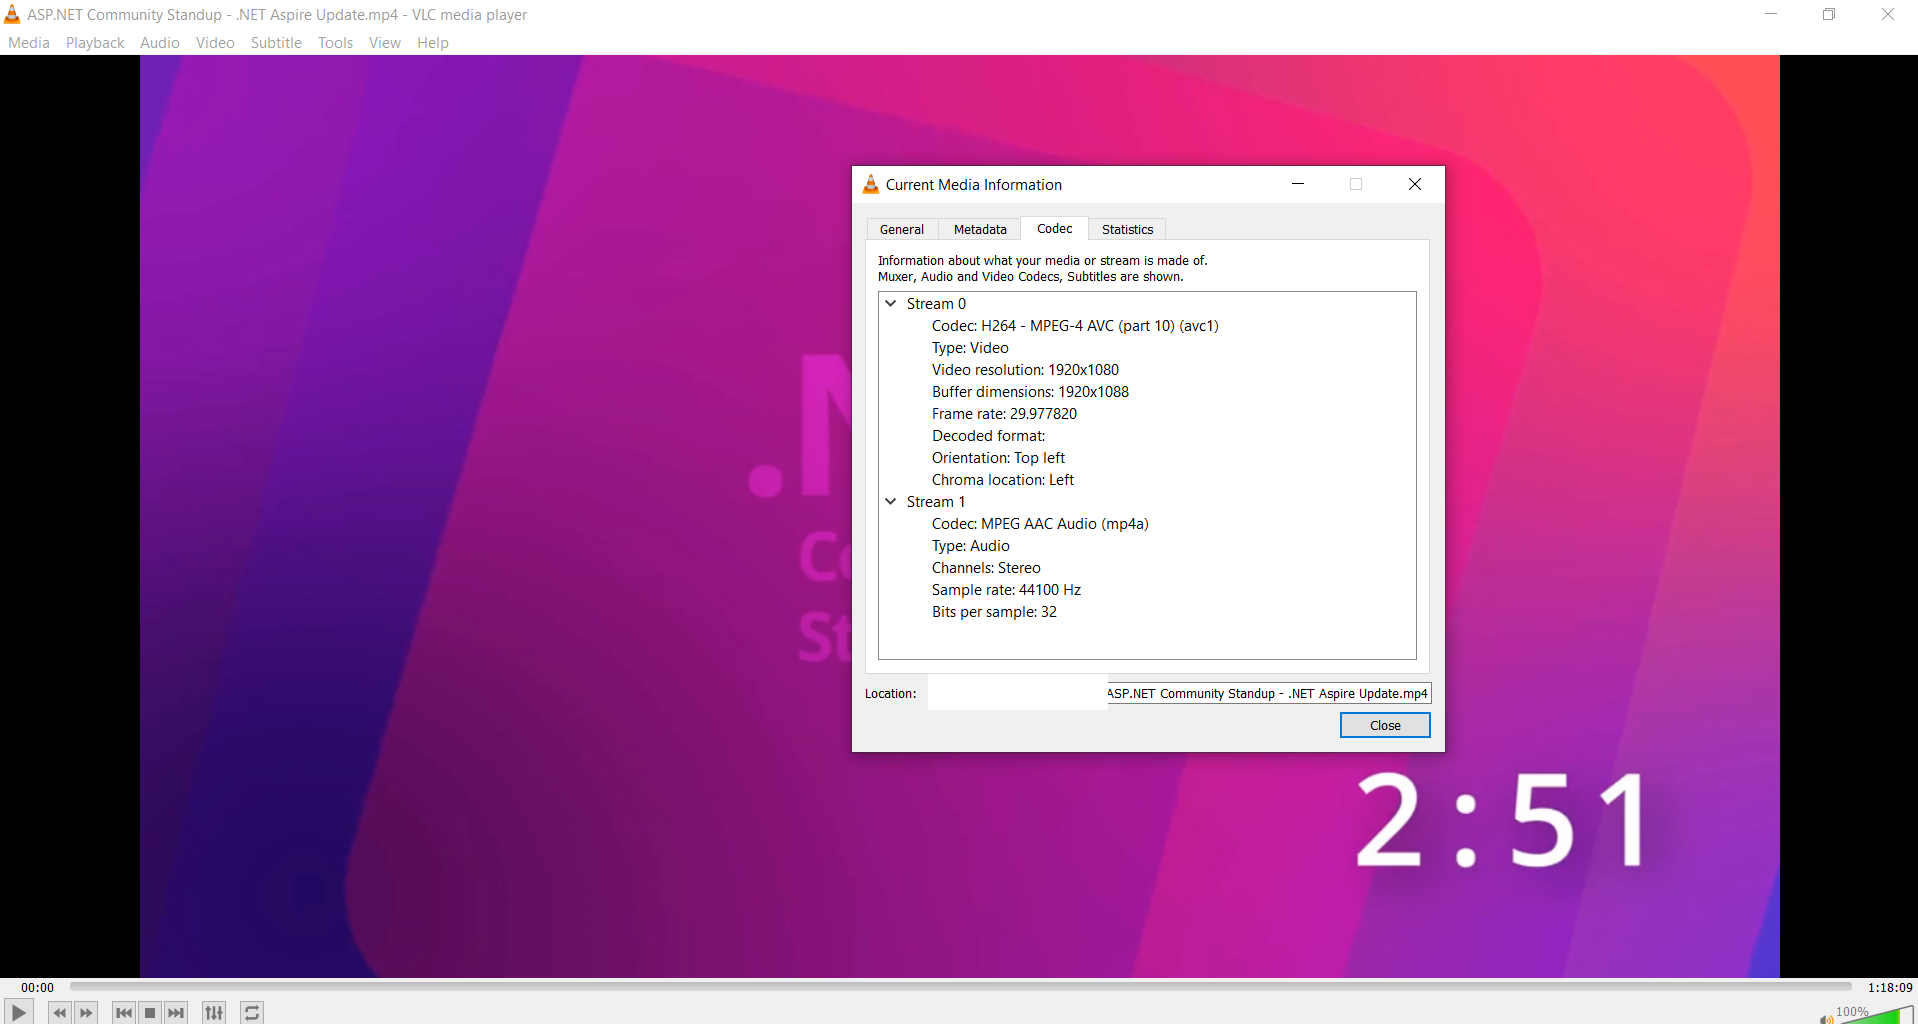Viewport: 1918px width, 1024px height.
Task: Stop playback with the square Stop button
Action: [150, 1013]
